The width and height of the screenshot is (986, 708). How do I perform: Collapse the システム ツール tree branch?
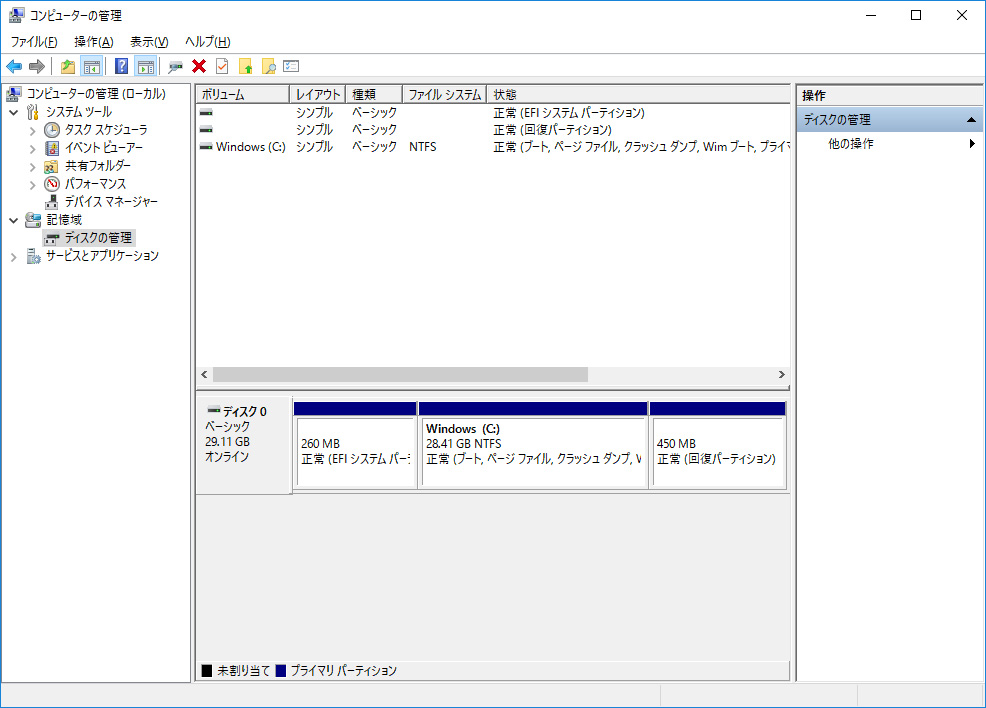[x=14, y=112]
